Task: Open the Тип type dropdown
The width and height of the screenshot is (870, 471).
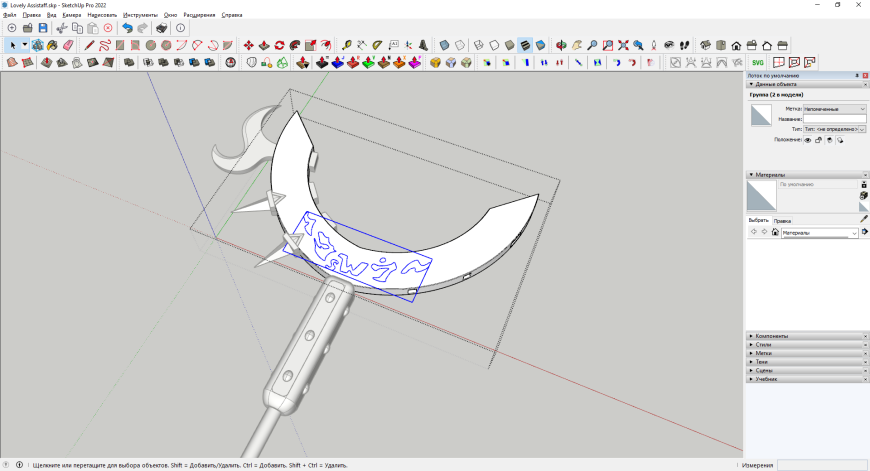Action: (834, 129)
